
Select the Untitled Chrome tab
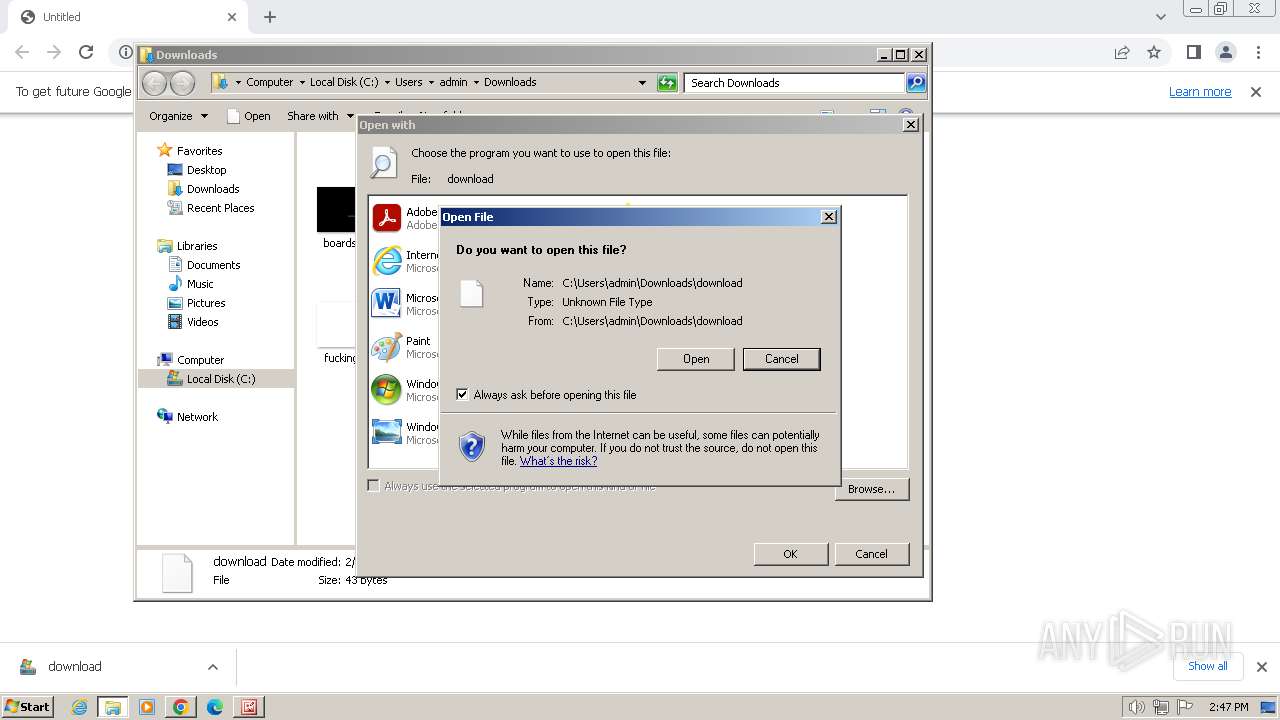pos(126,17)
